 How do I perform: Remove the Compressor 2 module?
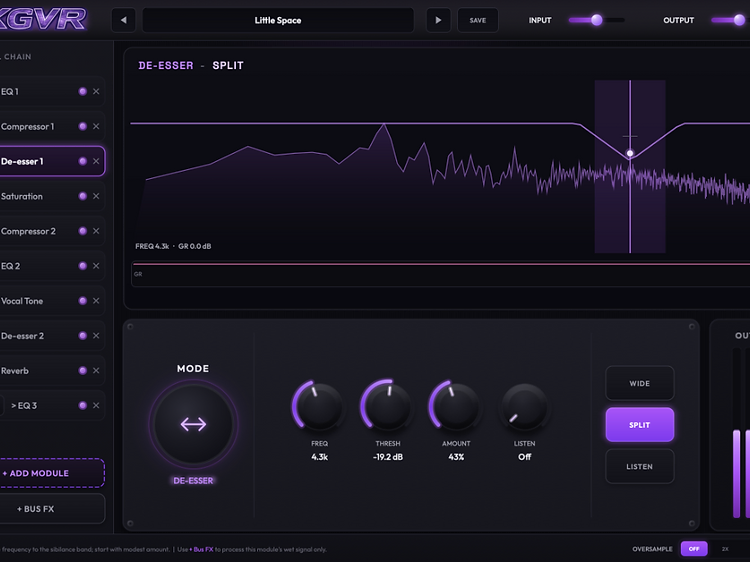(x=96, y=231)
